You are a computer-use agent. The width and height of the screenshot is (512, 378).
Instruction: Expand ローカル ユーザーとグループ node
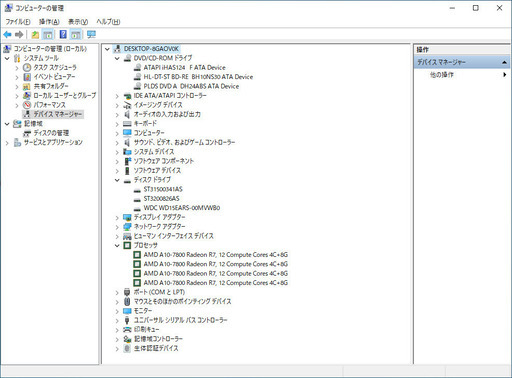pos(17,96)
